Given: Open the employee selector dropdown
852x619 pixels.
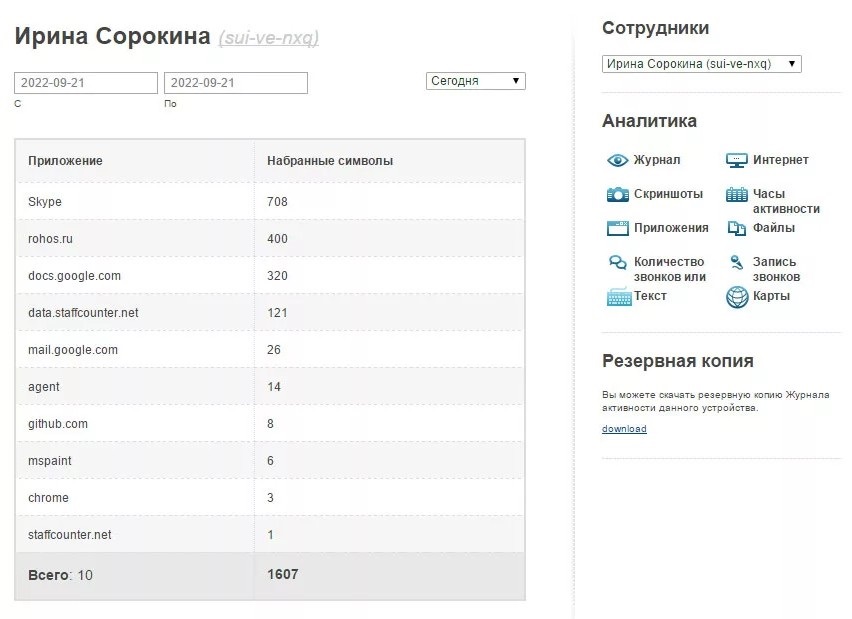Looking at the screenshot, I should (x=701, y=64).
